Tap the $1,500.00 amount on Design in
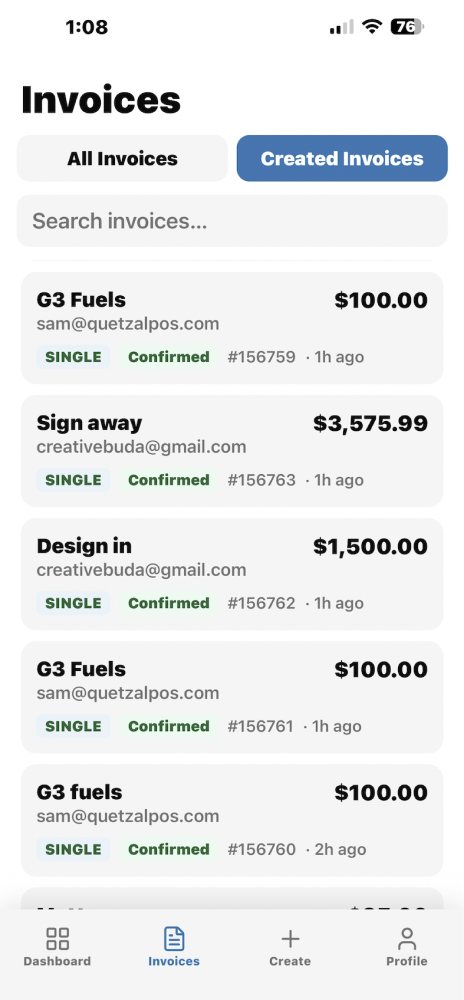This screenshot has width=464, height=1000. coord(370,547)
